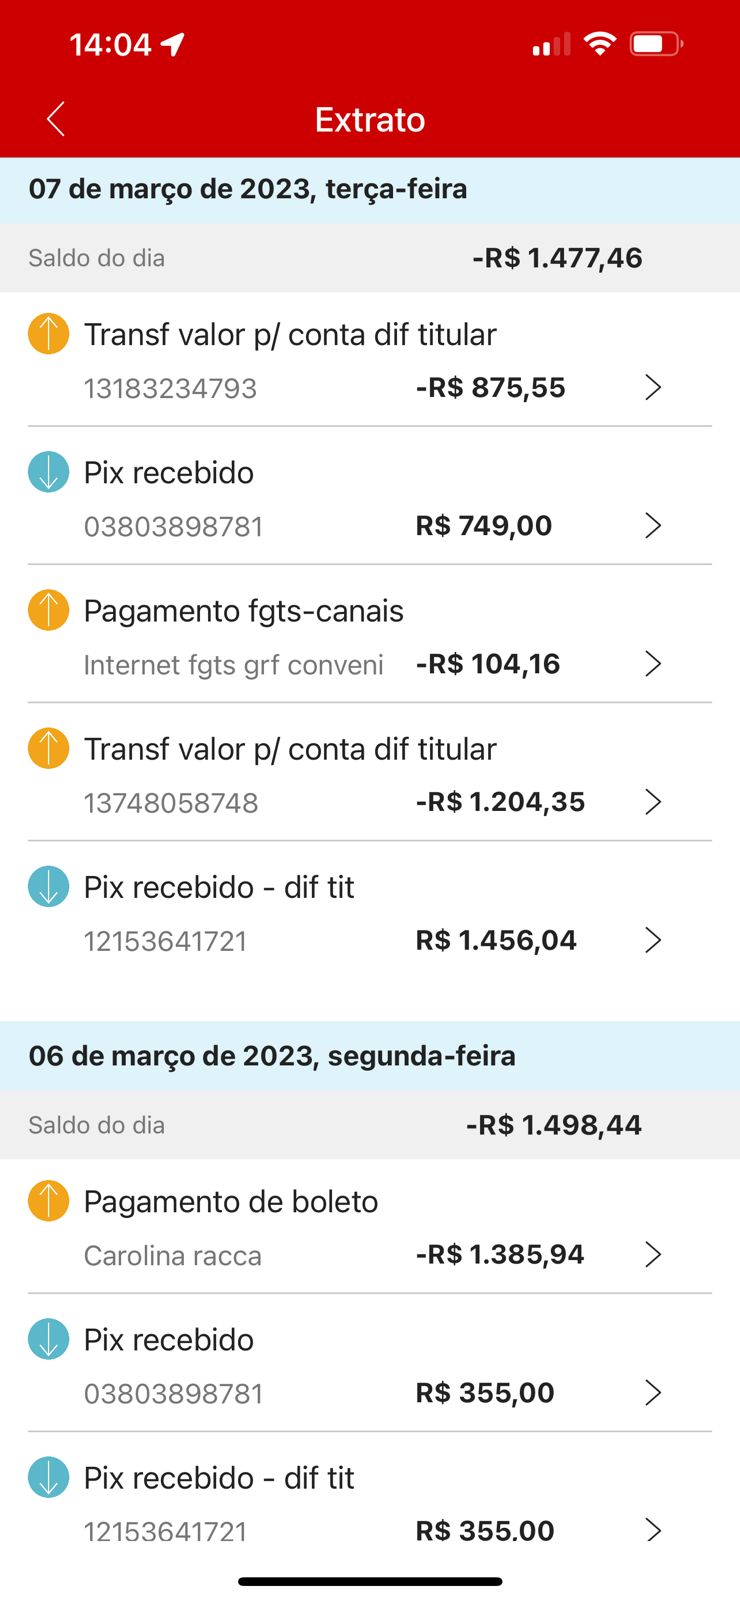Click blue incoming icon beside R$ 749,00 Pix
Viewport: 740px width, 1600px height.
48,472
